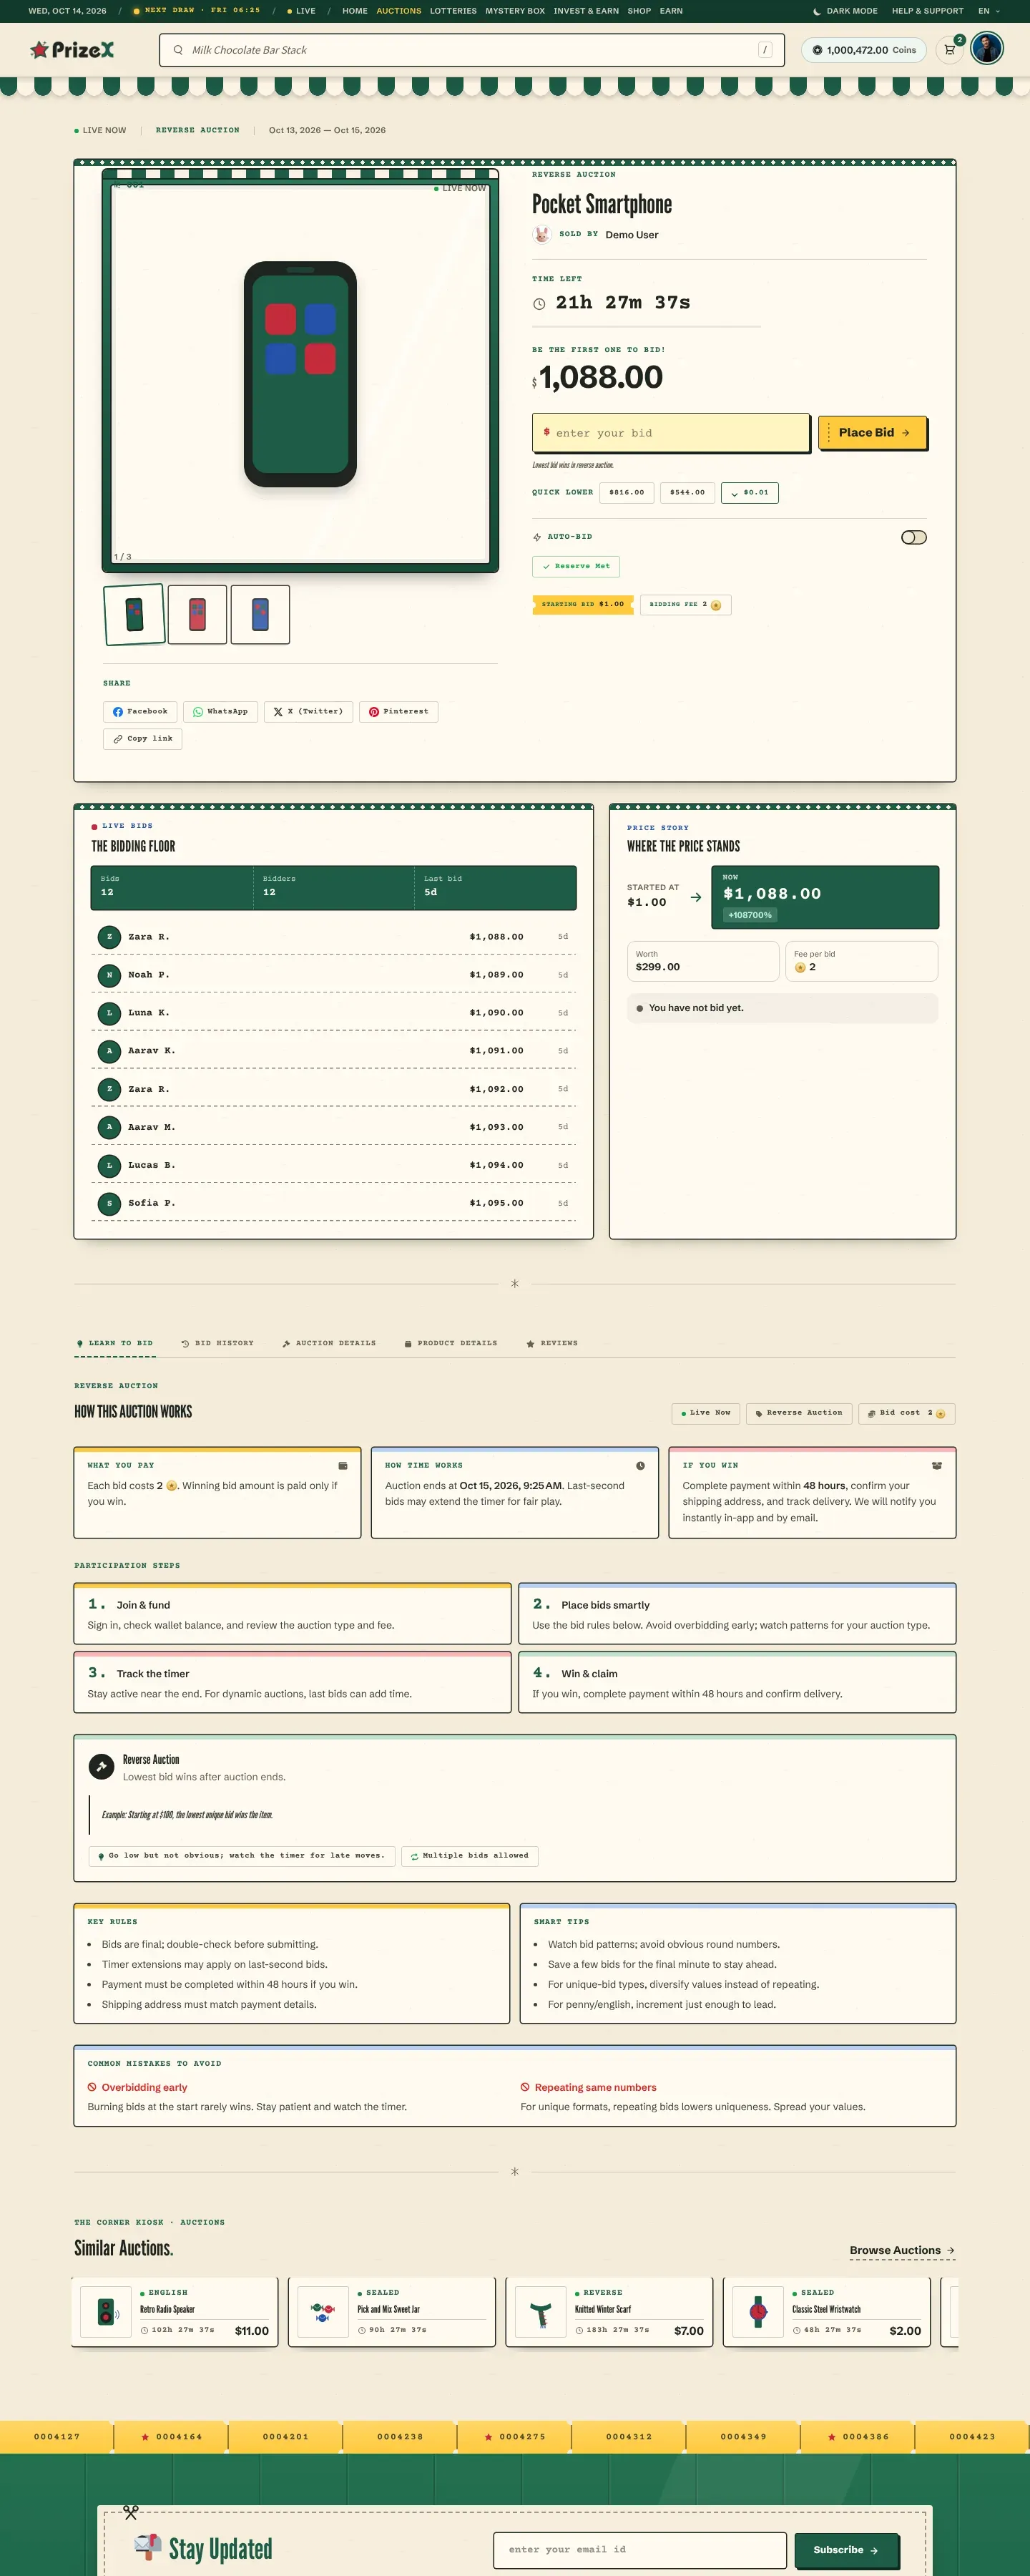Open the Invest & Earn menu
Screen dimensions: 1030x2576
pyautogui.click(x=586, y=11)
